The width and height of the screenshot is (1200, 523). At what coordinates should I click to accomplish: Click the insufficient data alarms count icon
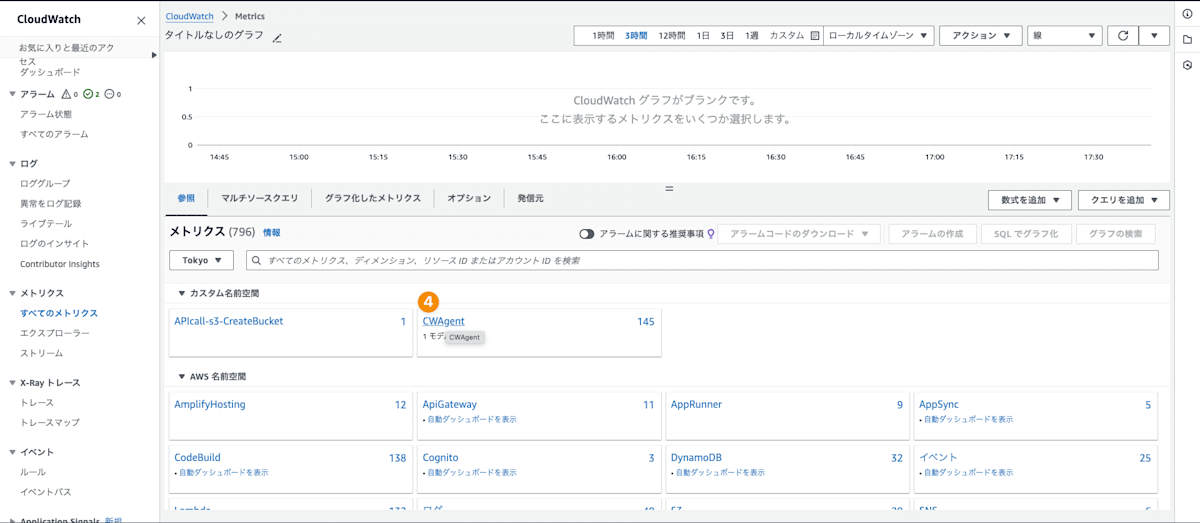(x=110, y=94)
